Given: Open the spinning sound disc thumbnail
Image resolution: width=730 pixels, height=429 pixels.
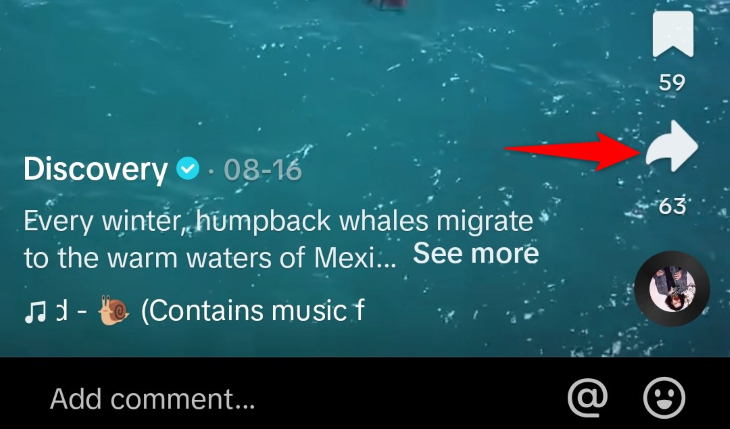Looking at the screenshot, I should click(672, 288).
